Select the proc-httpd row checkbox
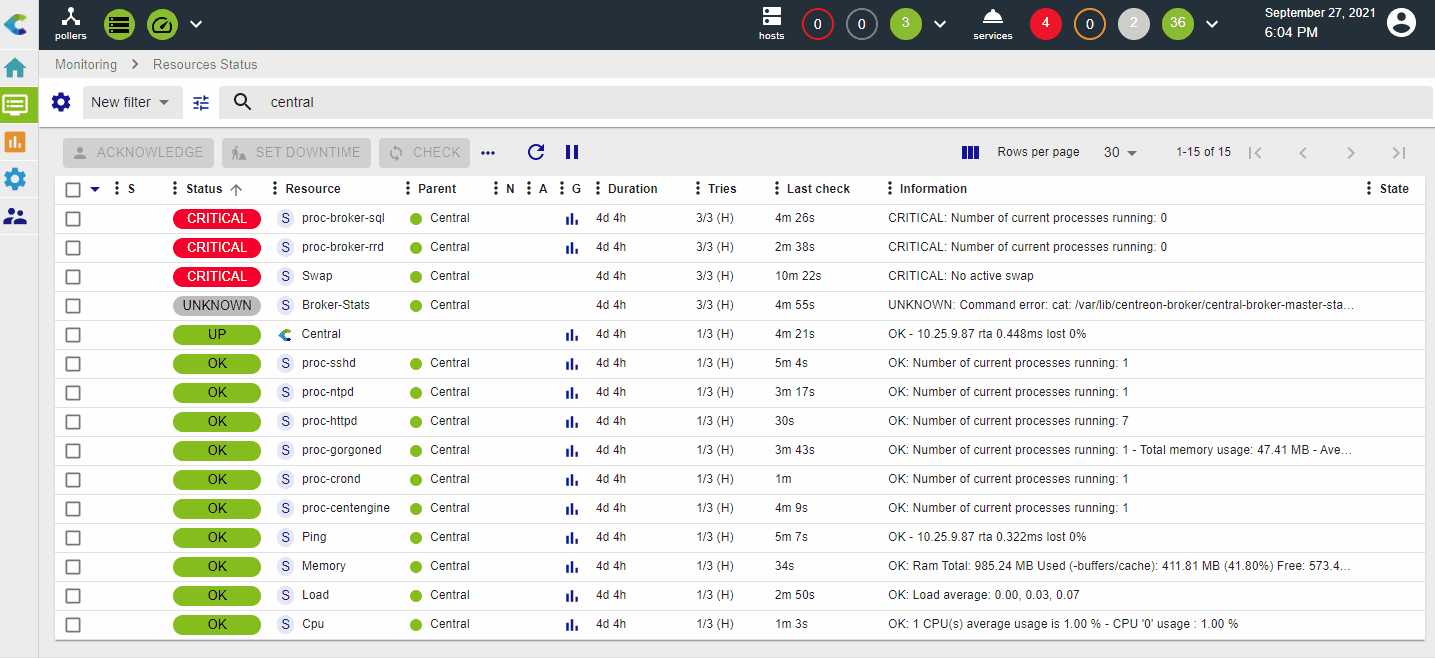This screenshot has width=1435, height=658. tap(73, 422)
